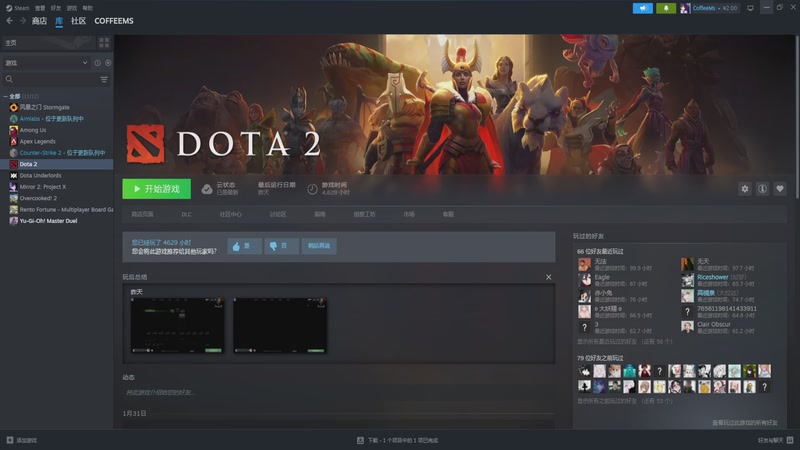Click the activity post input field
The image size is (800, 450).
[x=339, y=392]
